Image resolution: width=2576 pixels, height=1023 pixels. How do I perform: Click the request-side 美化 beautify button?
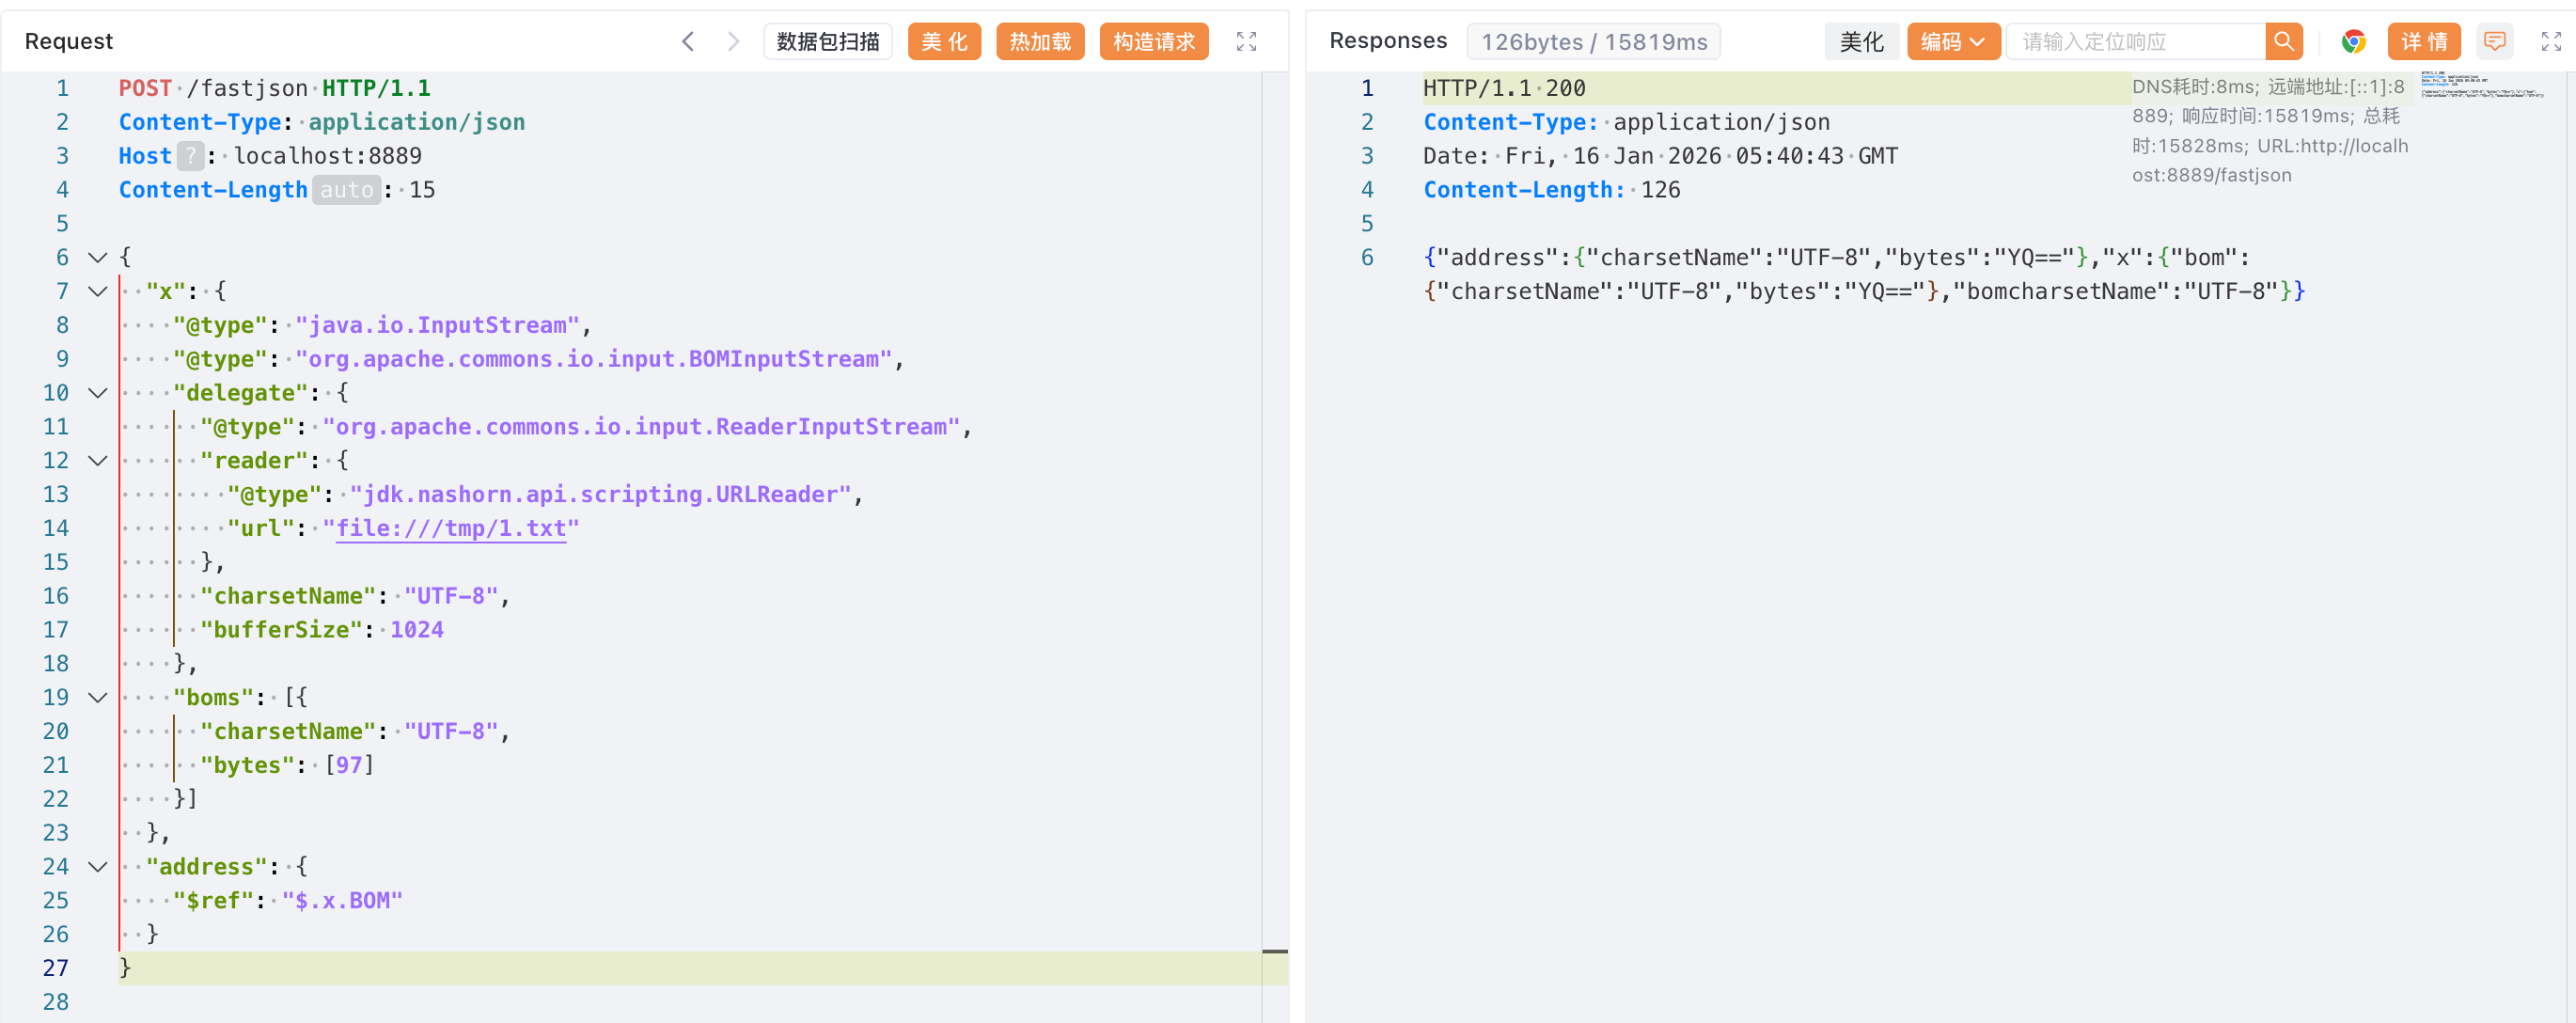pyautogui.click(x=943, y=41)
